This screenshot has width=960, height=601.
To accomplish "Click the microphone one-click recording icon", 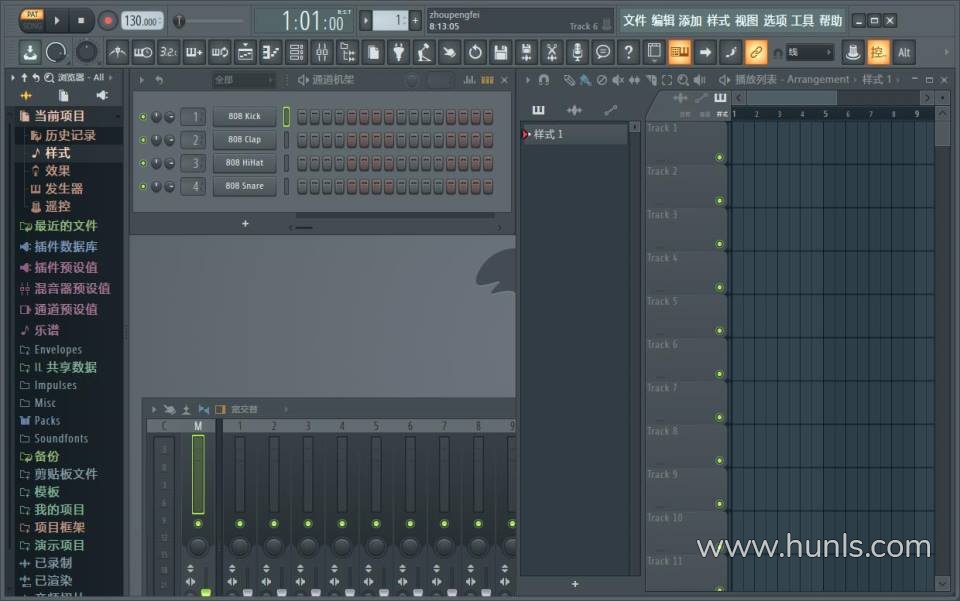I will (577, 53).
